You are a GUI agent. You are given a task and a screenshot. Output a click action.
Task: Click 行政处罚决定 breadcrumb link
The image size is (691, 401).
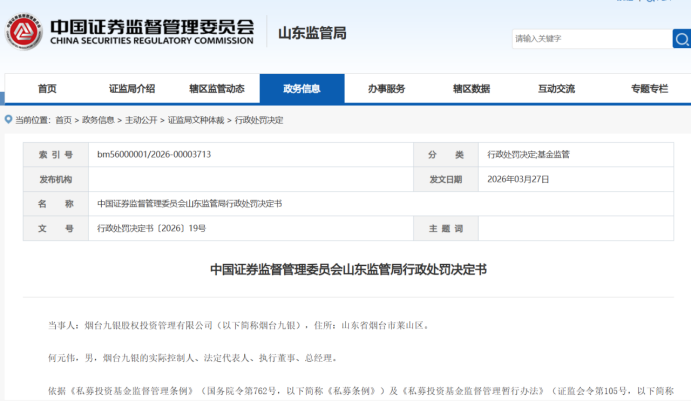tap(259, 120)
